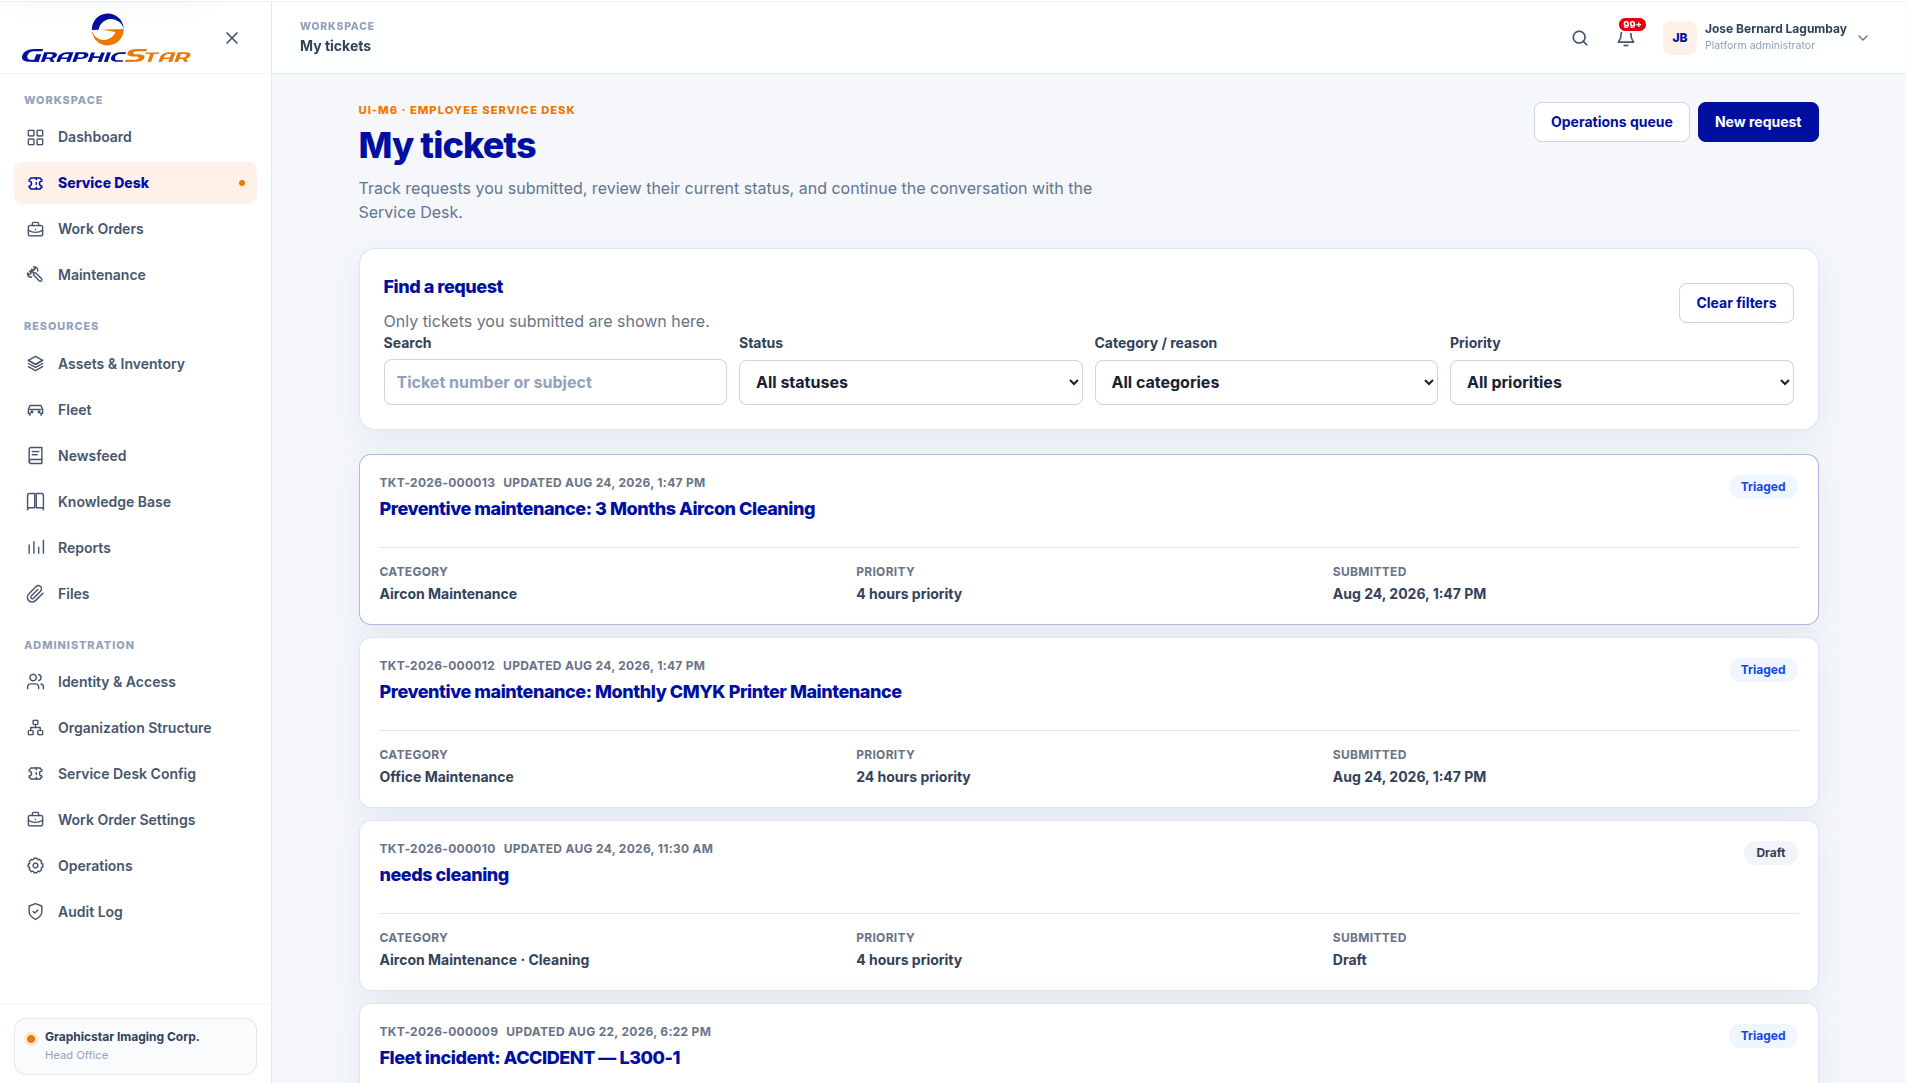Click the New request button
The image size is (1908, 1083).
[1758, 122]
